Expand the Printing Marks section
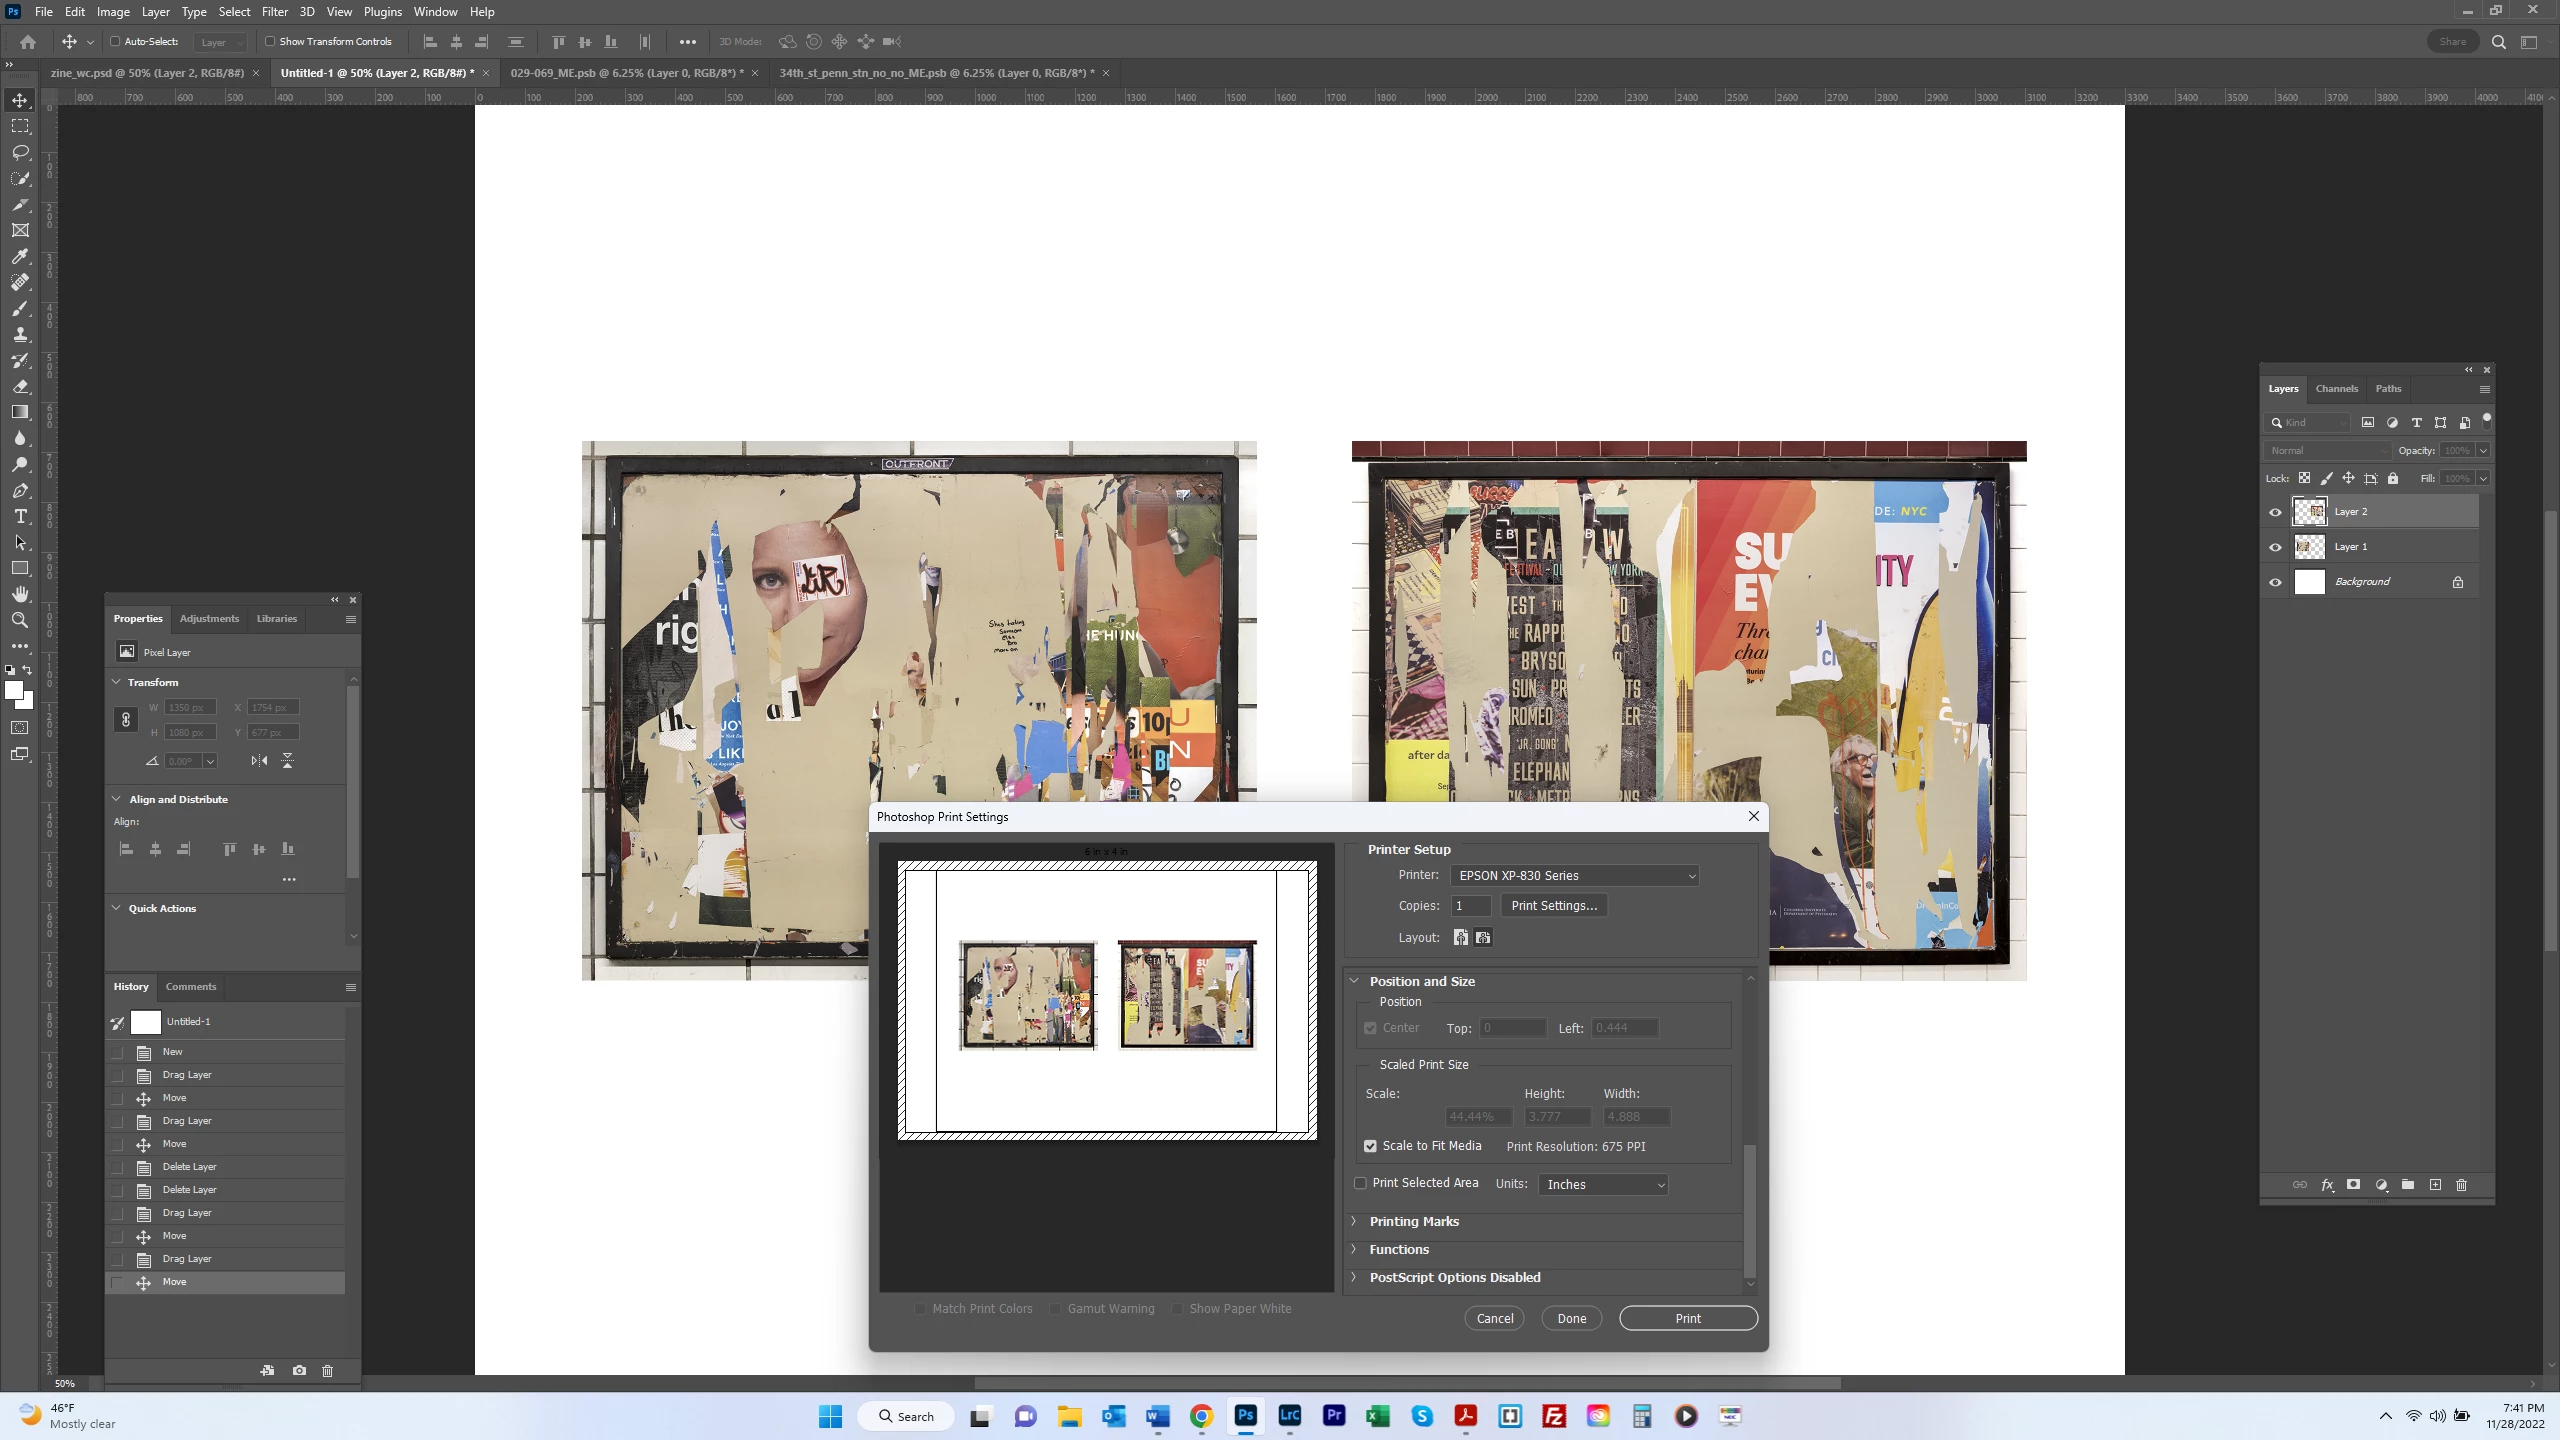 pos(1414,1221)
